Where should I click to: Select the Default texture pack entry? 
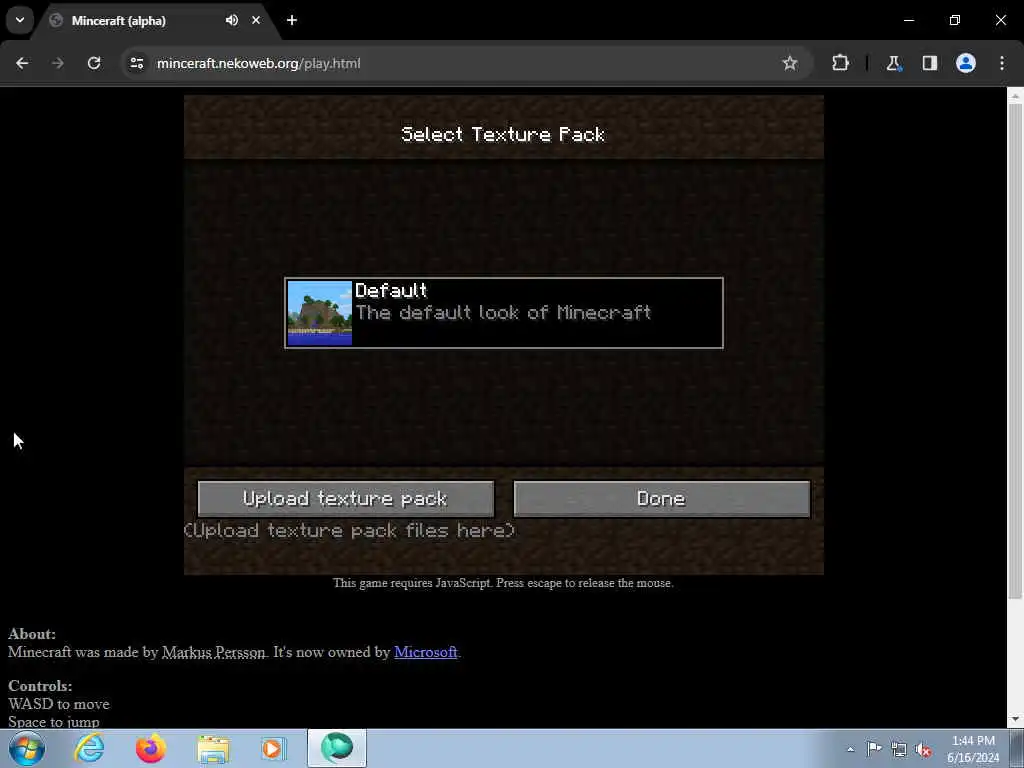pyautogui.click(x=504, y=313)
